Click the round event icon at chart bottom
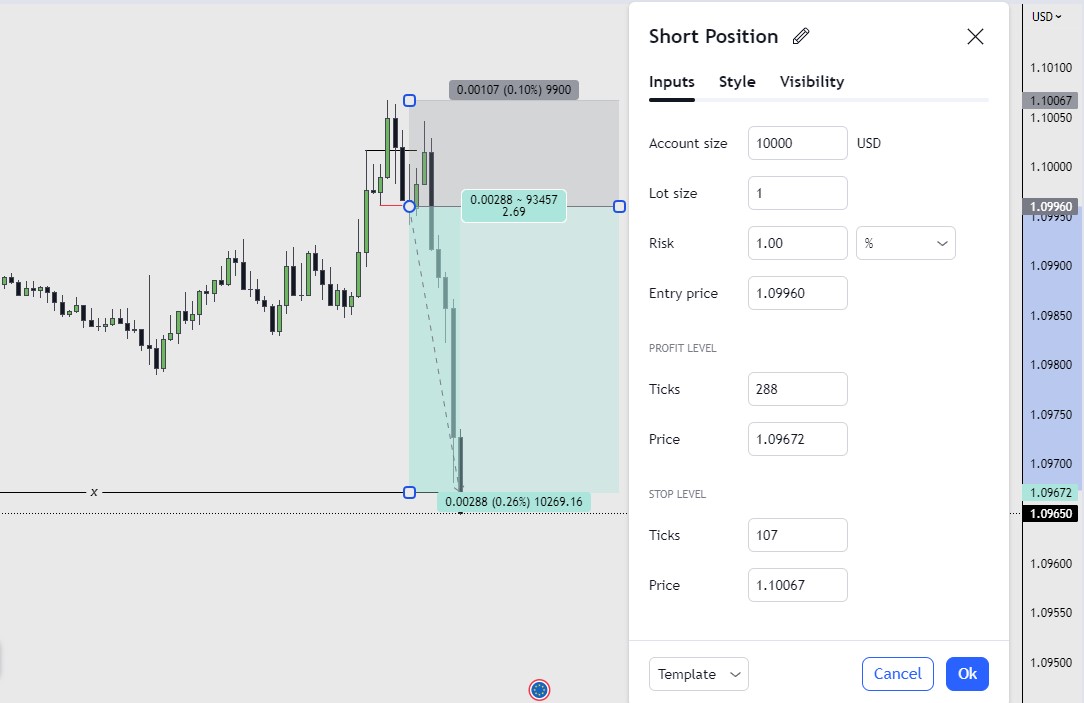 point(539,689)
